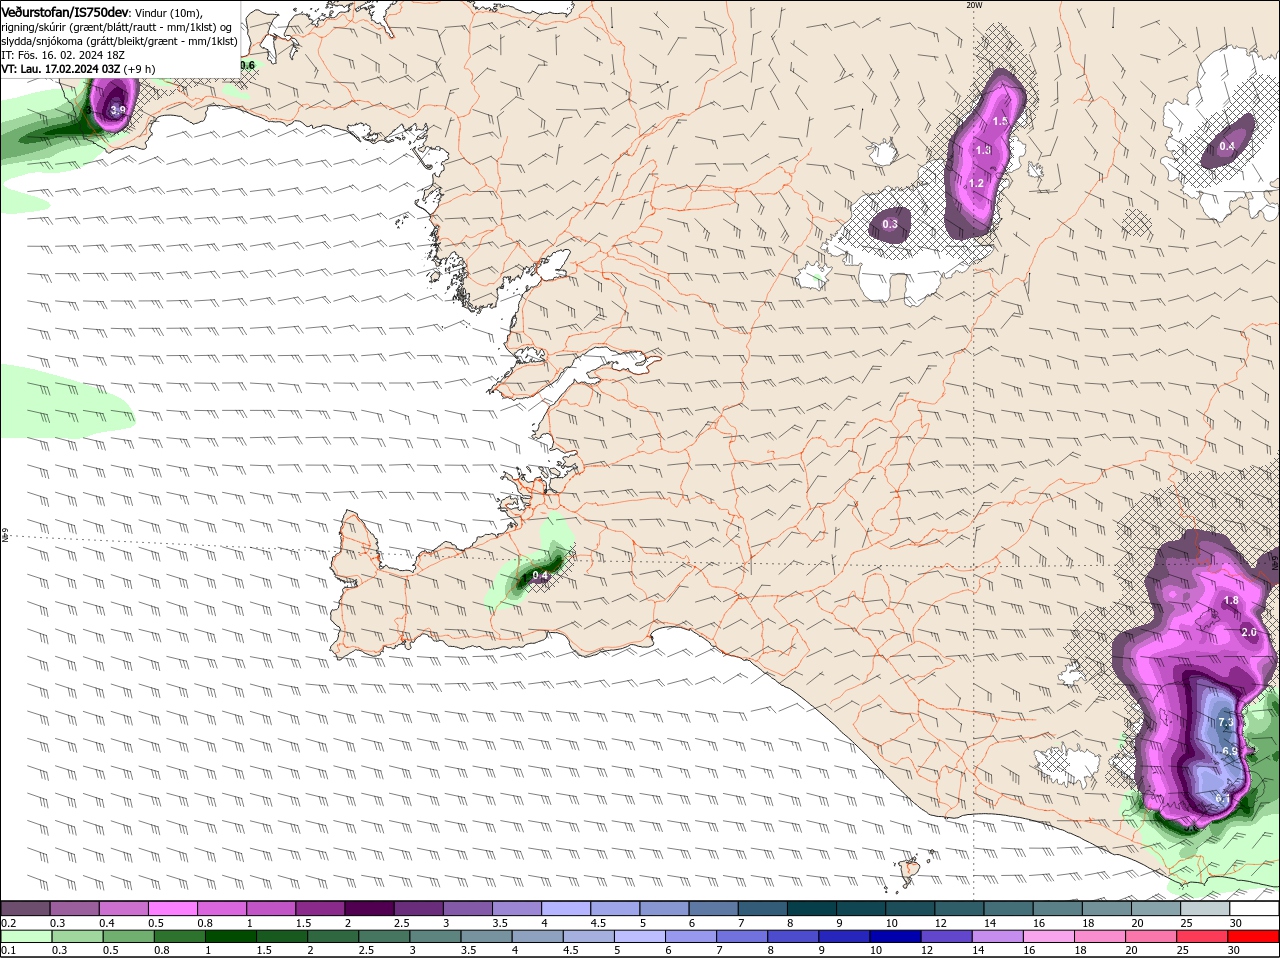Click the (+9 h) forecast offset

point(140,69)
